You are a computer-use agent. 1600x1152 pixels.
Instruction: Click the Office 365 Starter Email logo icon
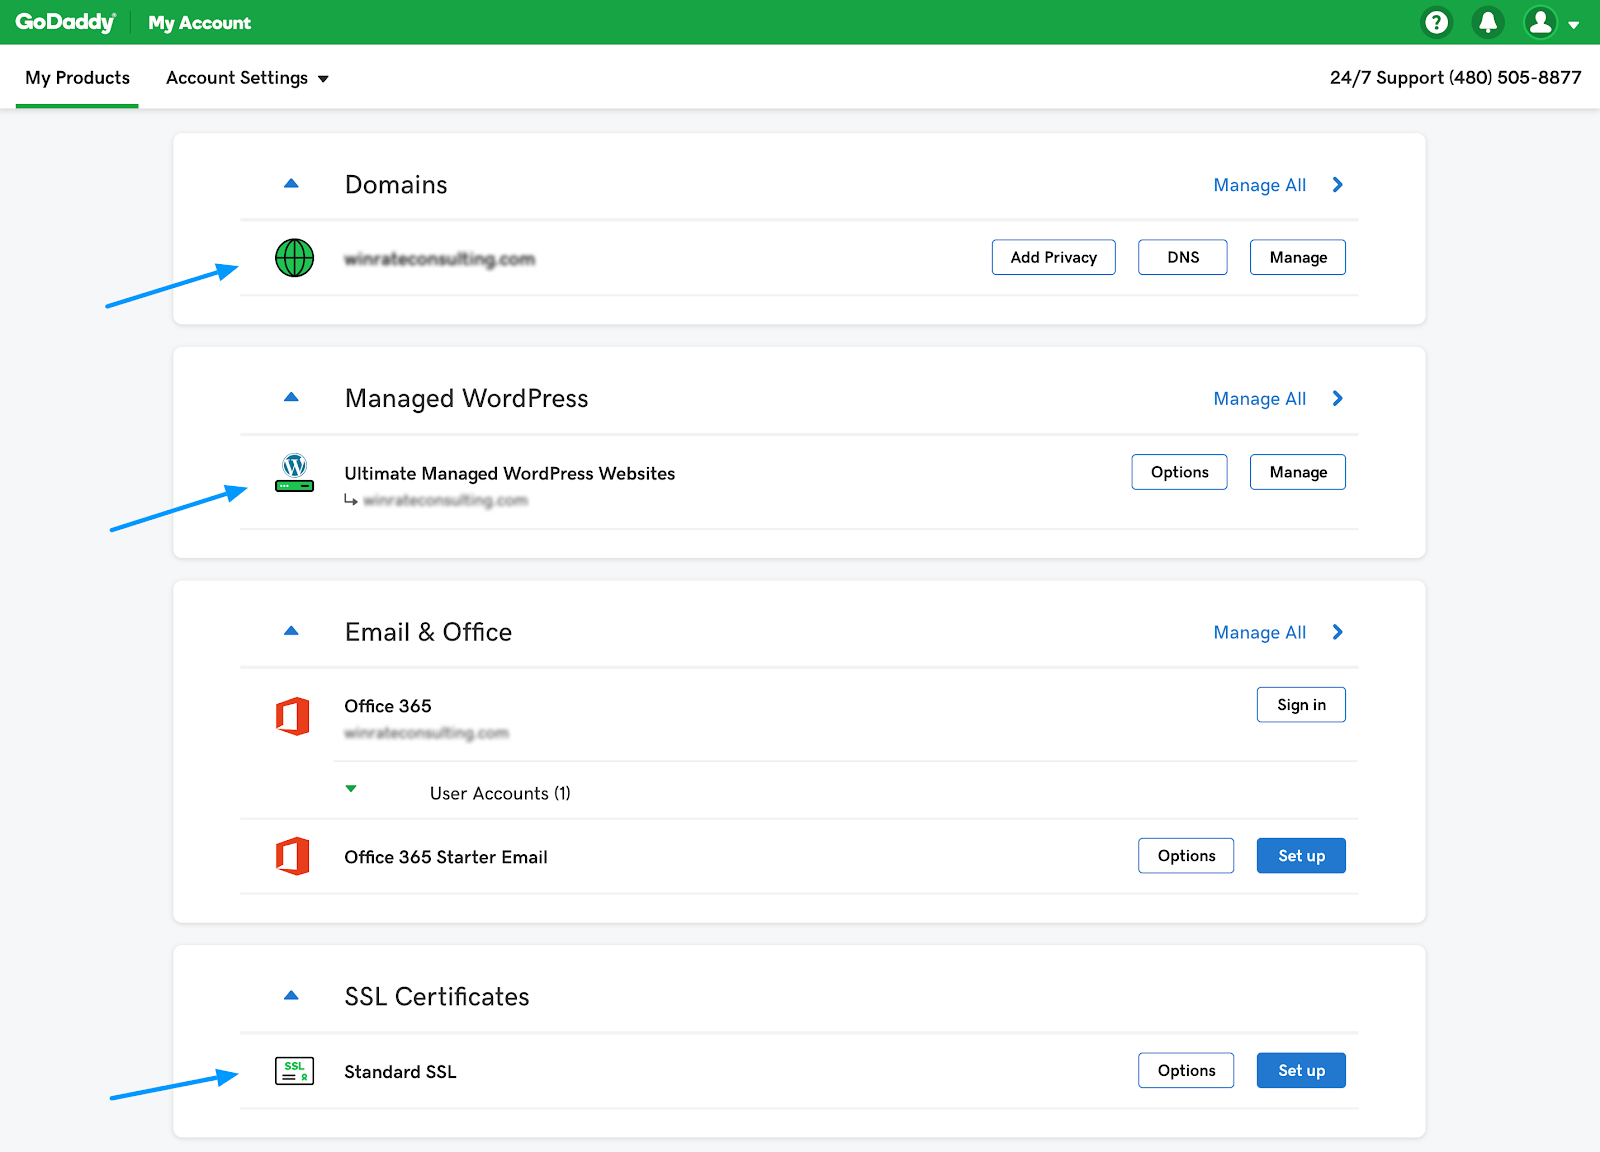pos(293,856)
